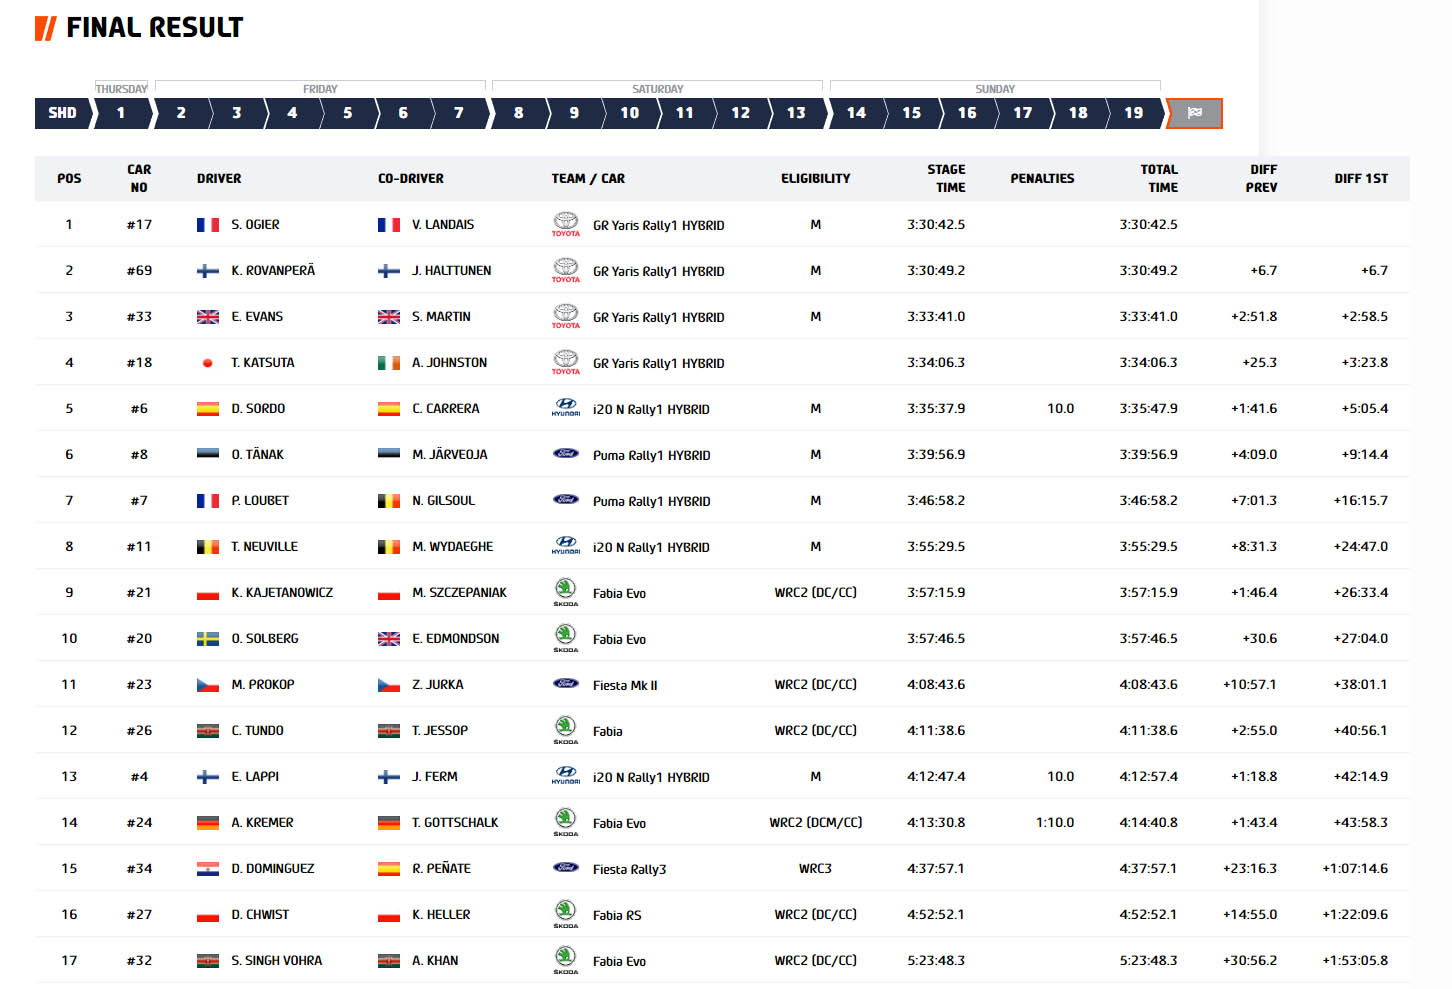The width and height of the screenshot is (1452, 989).
Task: Select the Hyundai logo in D. Sordo's row
Action: coord(566,408)
